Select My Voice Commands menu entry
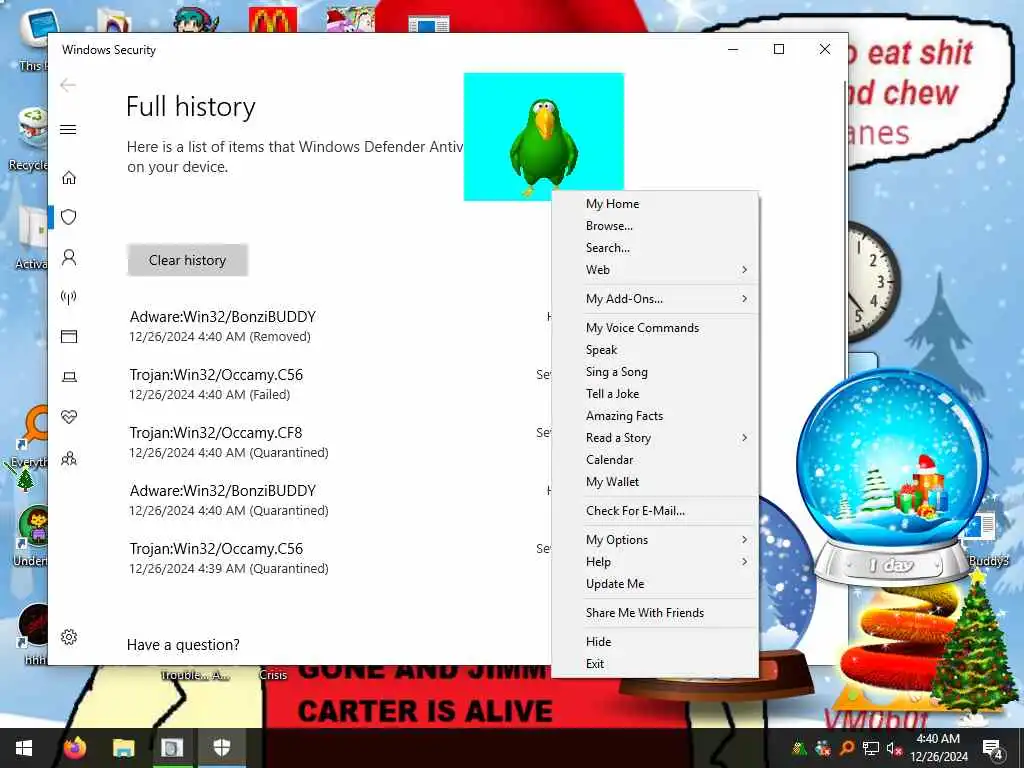Screen dimensions: 1024x768 point(655,328)
